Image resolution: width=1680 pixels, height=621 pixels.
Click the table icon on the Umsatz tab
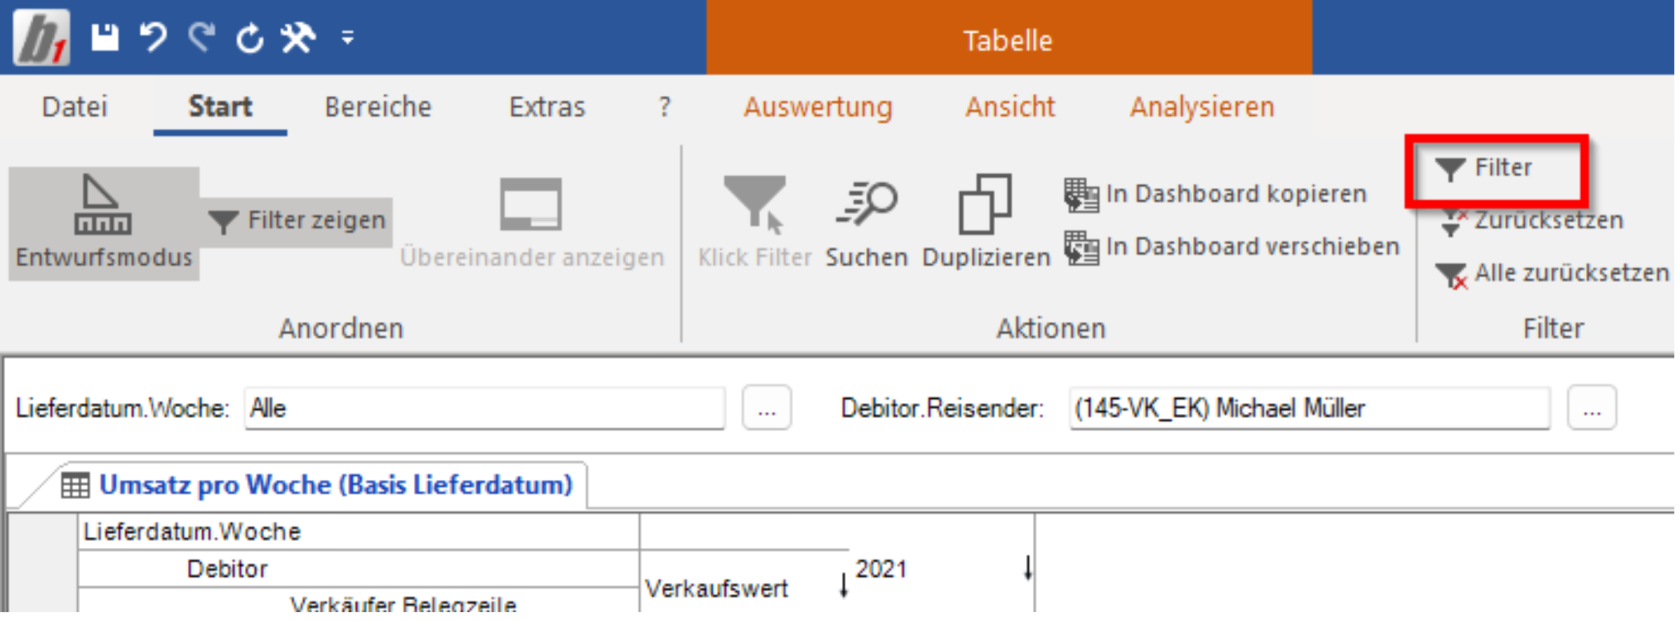pos(75,486)
